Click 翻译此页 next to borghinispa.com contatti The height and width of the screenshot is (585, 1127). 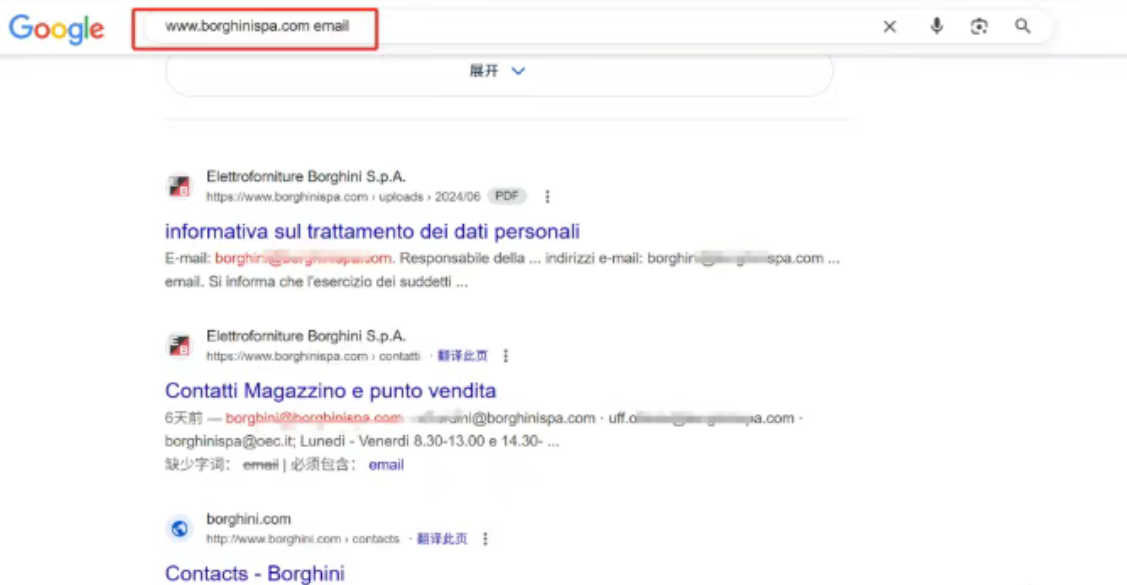pos(462,356)
